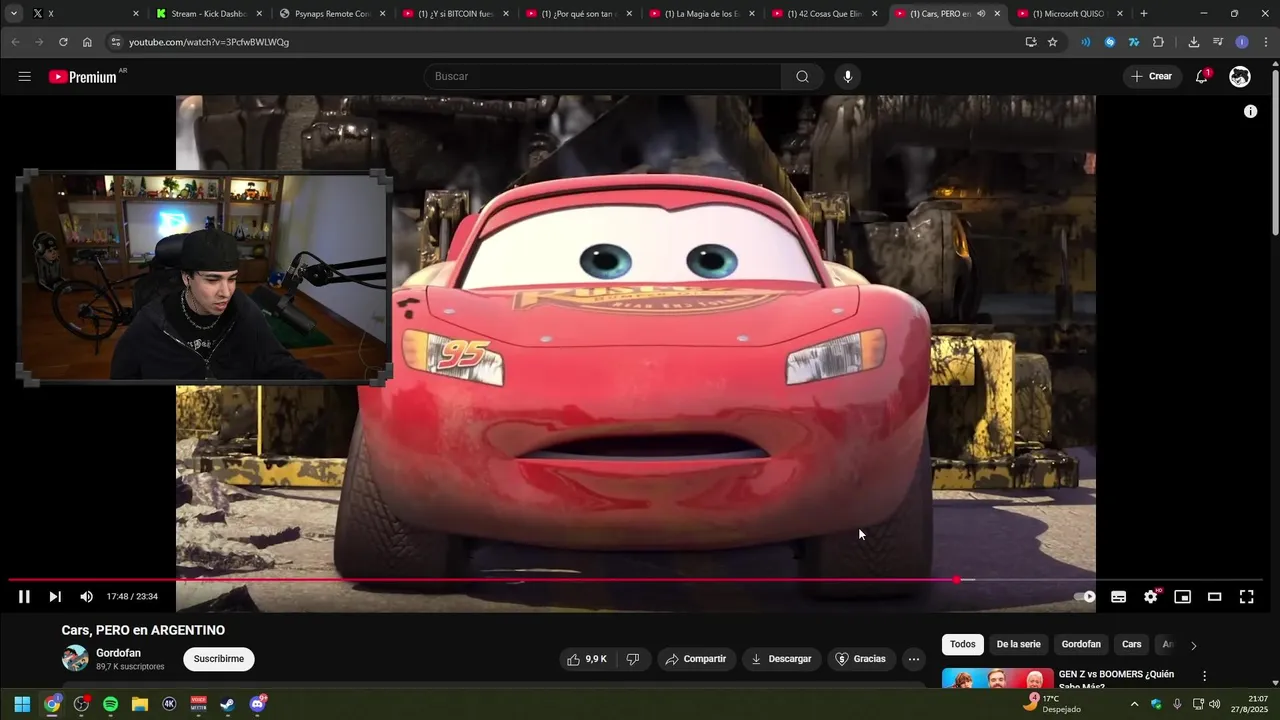Dislike the video
The width and height of the screenshot is (1280, 720).
[633, 659]
